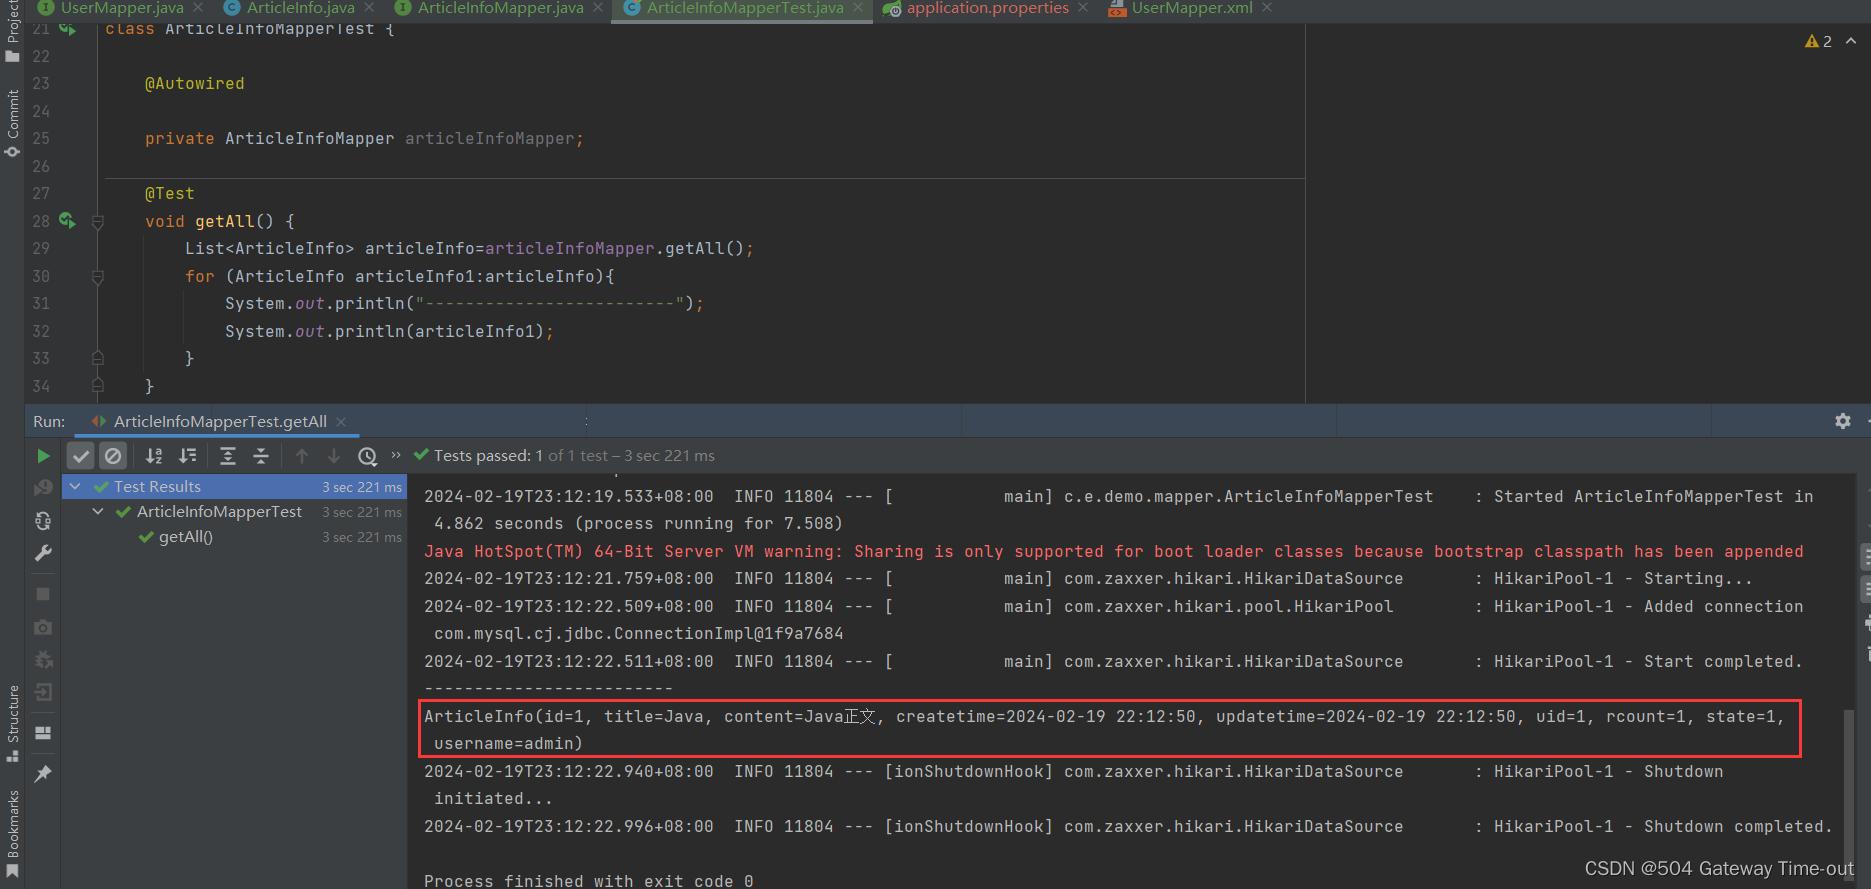Rerun the test with the green play icon

[43, 456]
